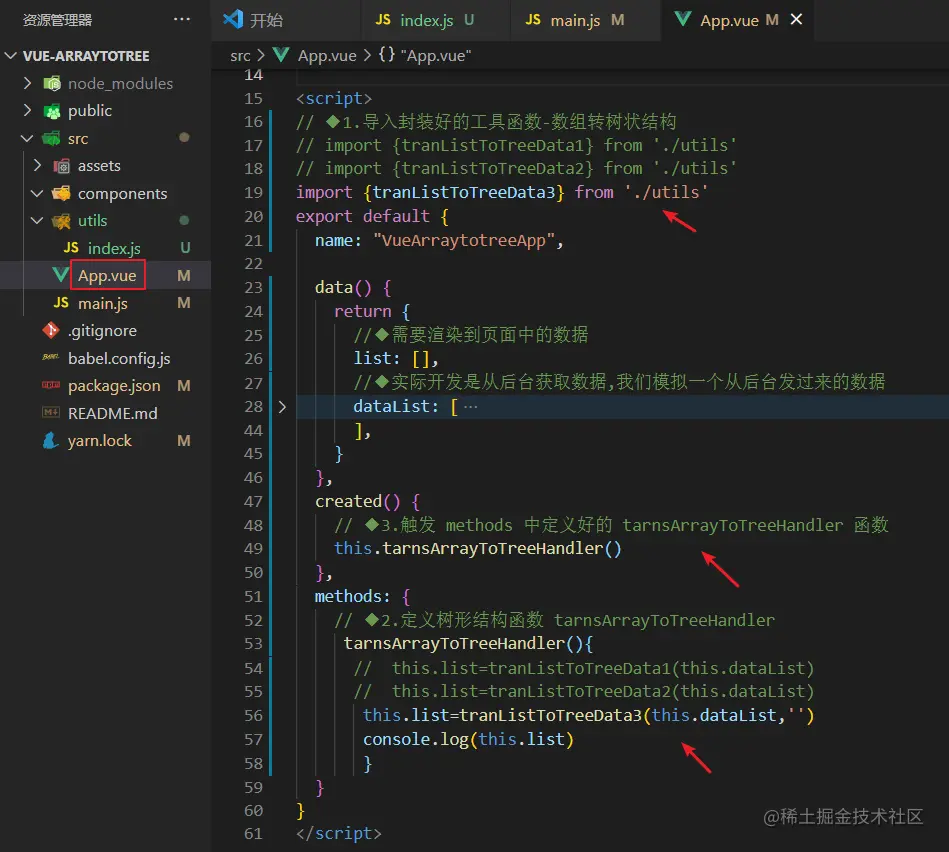The image size is (949, 852).
Task: Open App.vue in the explorer tree
Action: point(105,275)
